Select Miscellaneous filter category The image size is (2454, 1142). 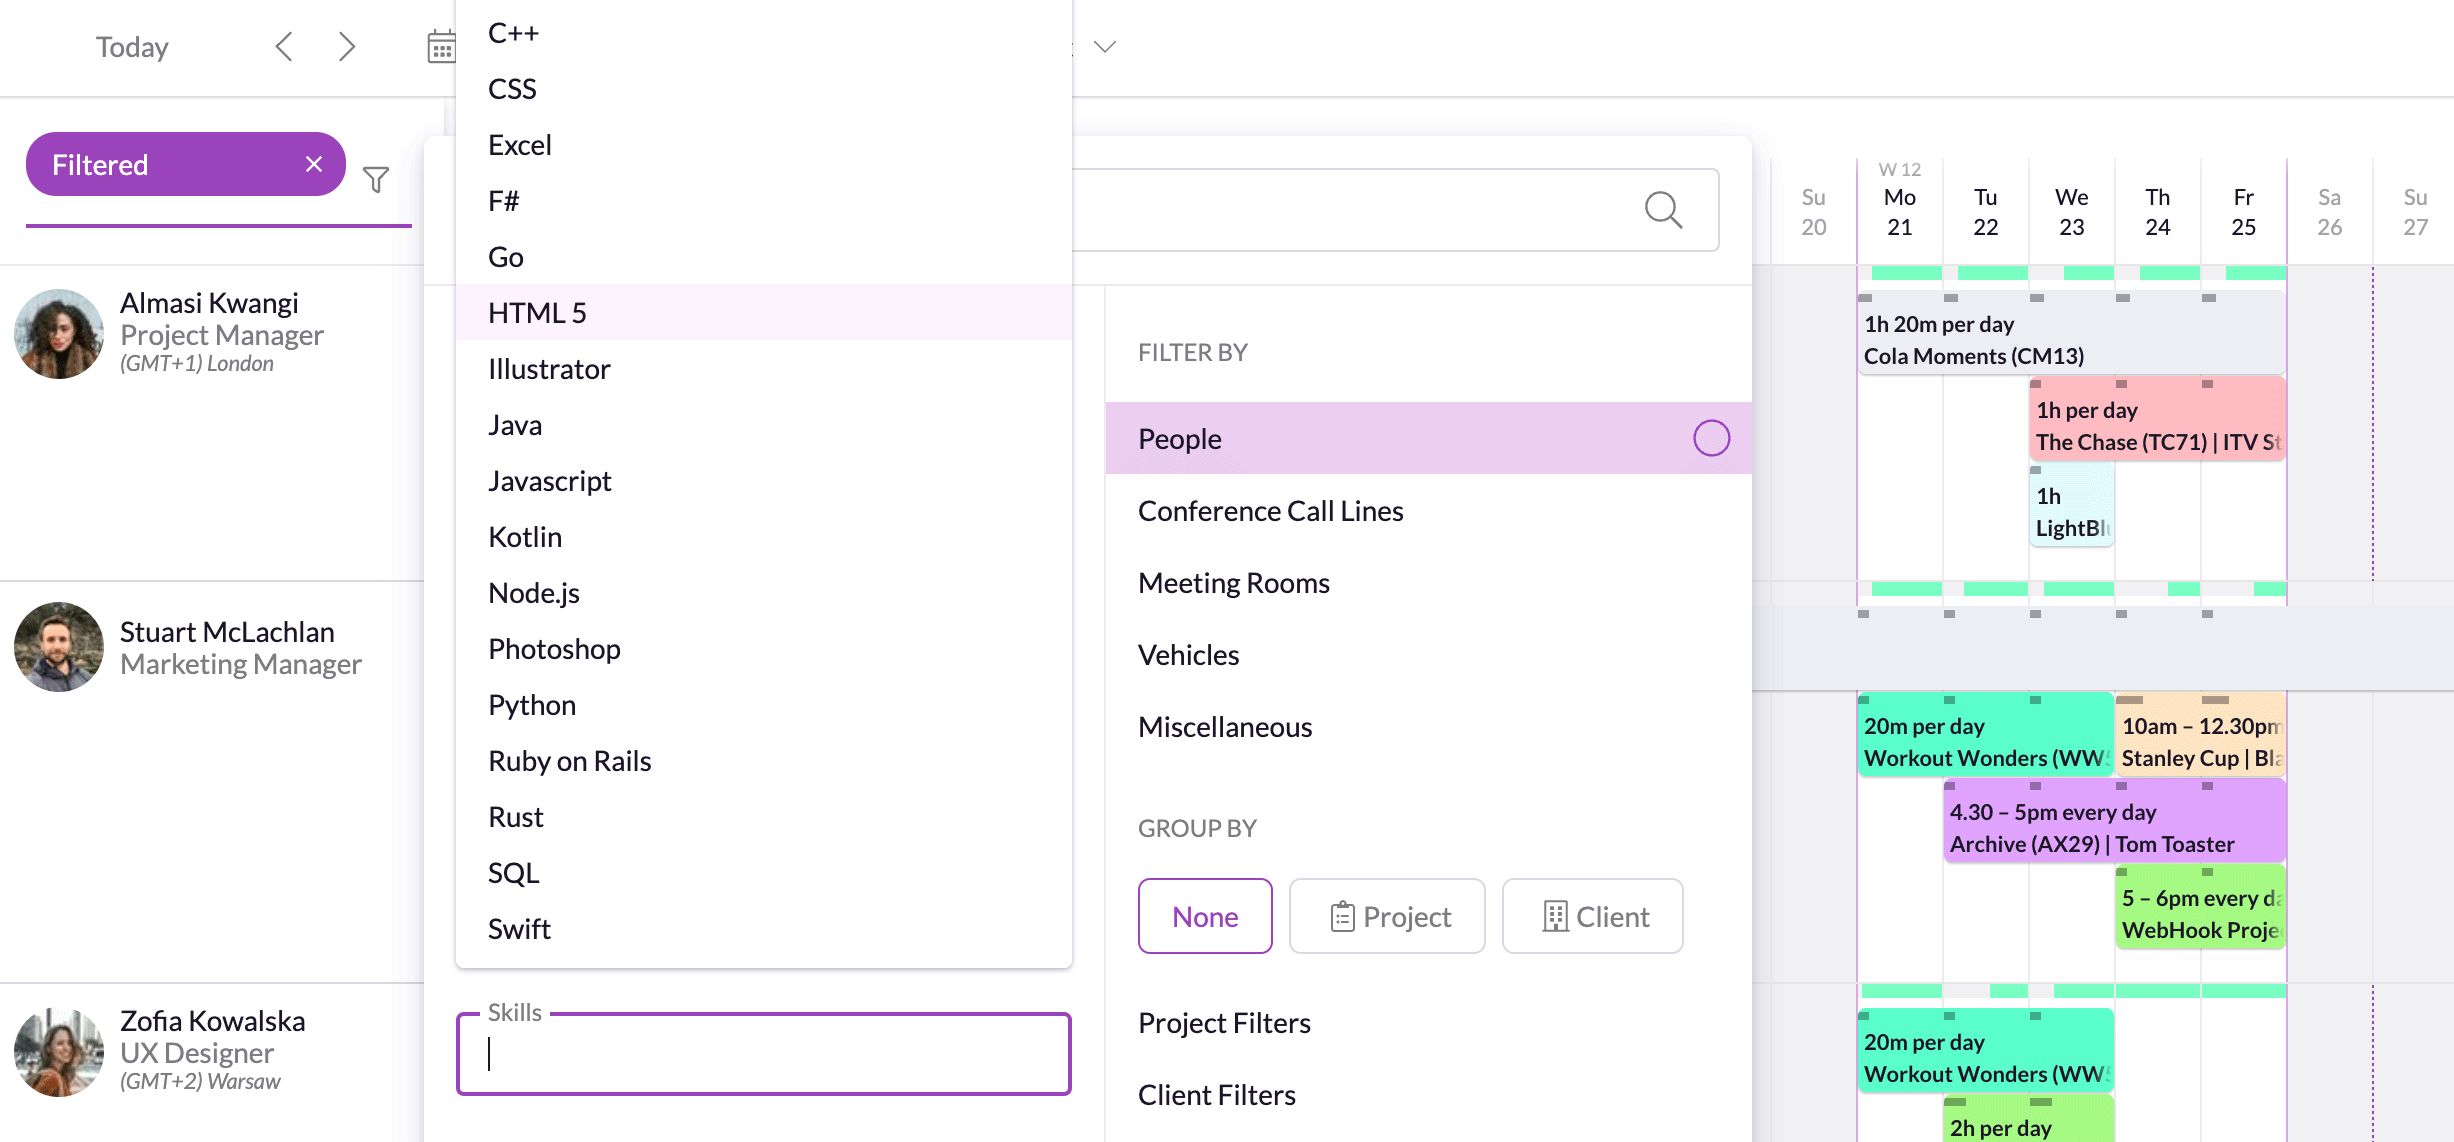click(1225, 726)
